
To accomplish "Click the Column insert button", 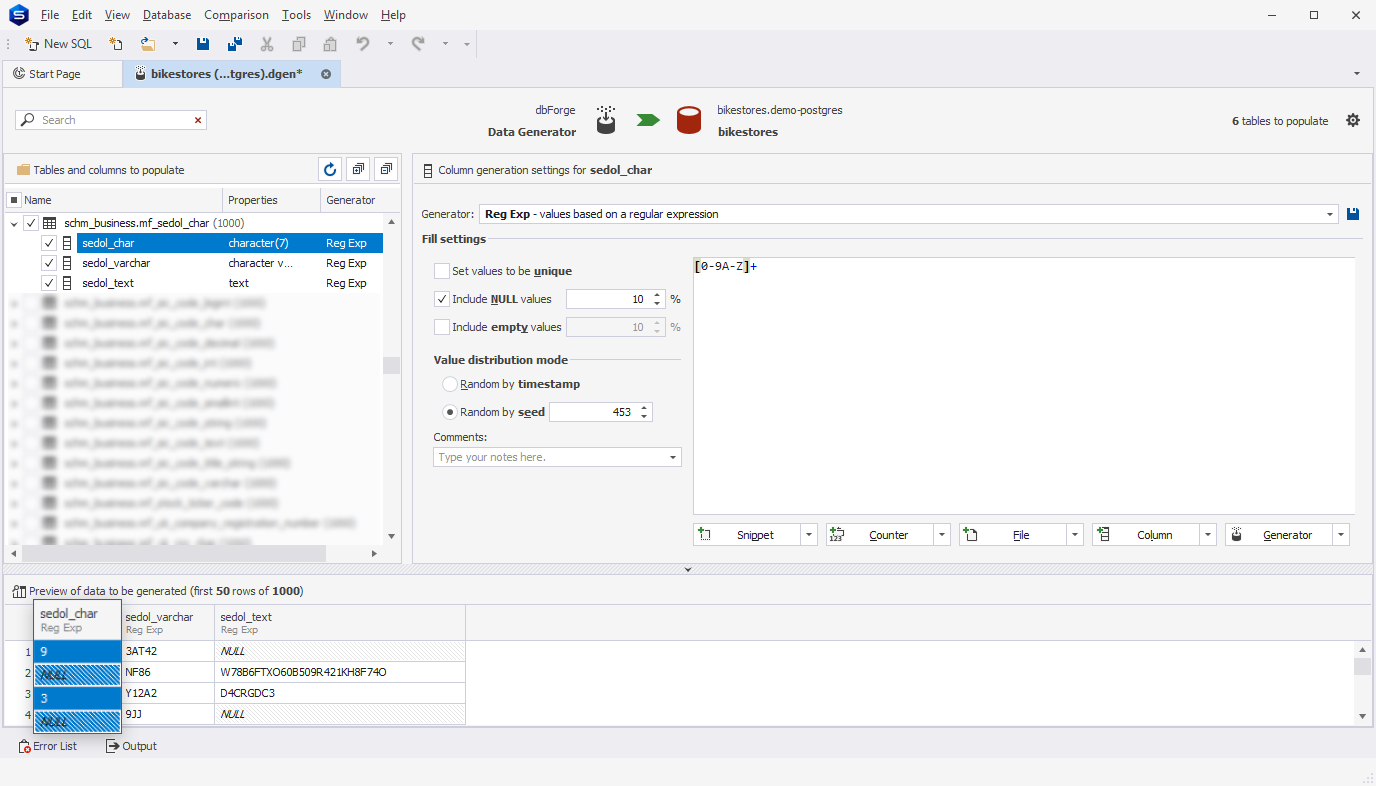I will tap(1146, 535).
